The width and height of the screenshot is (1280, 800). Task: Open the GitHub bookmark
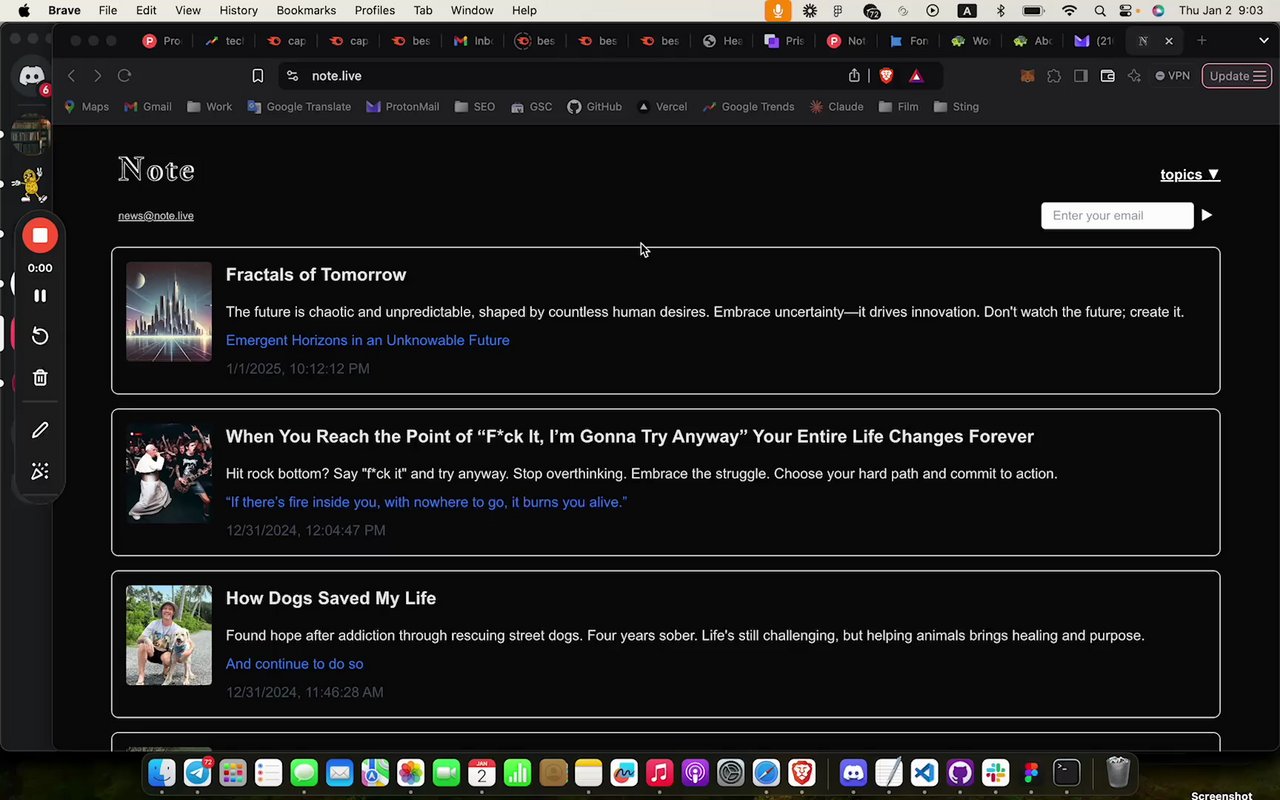594,107
